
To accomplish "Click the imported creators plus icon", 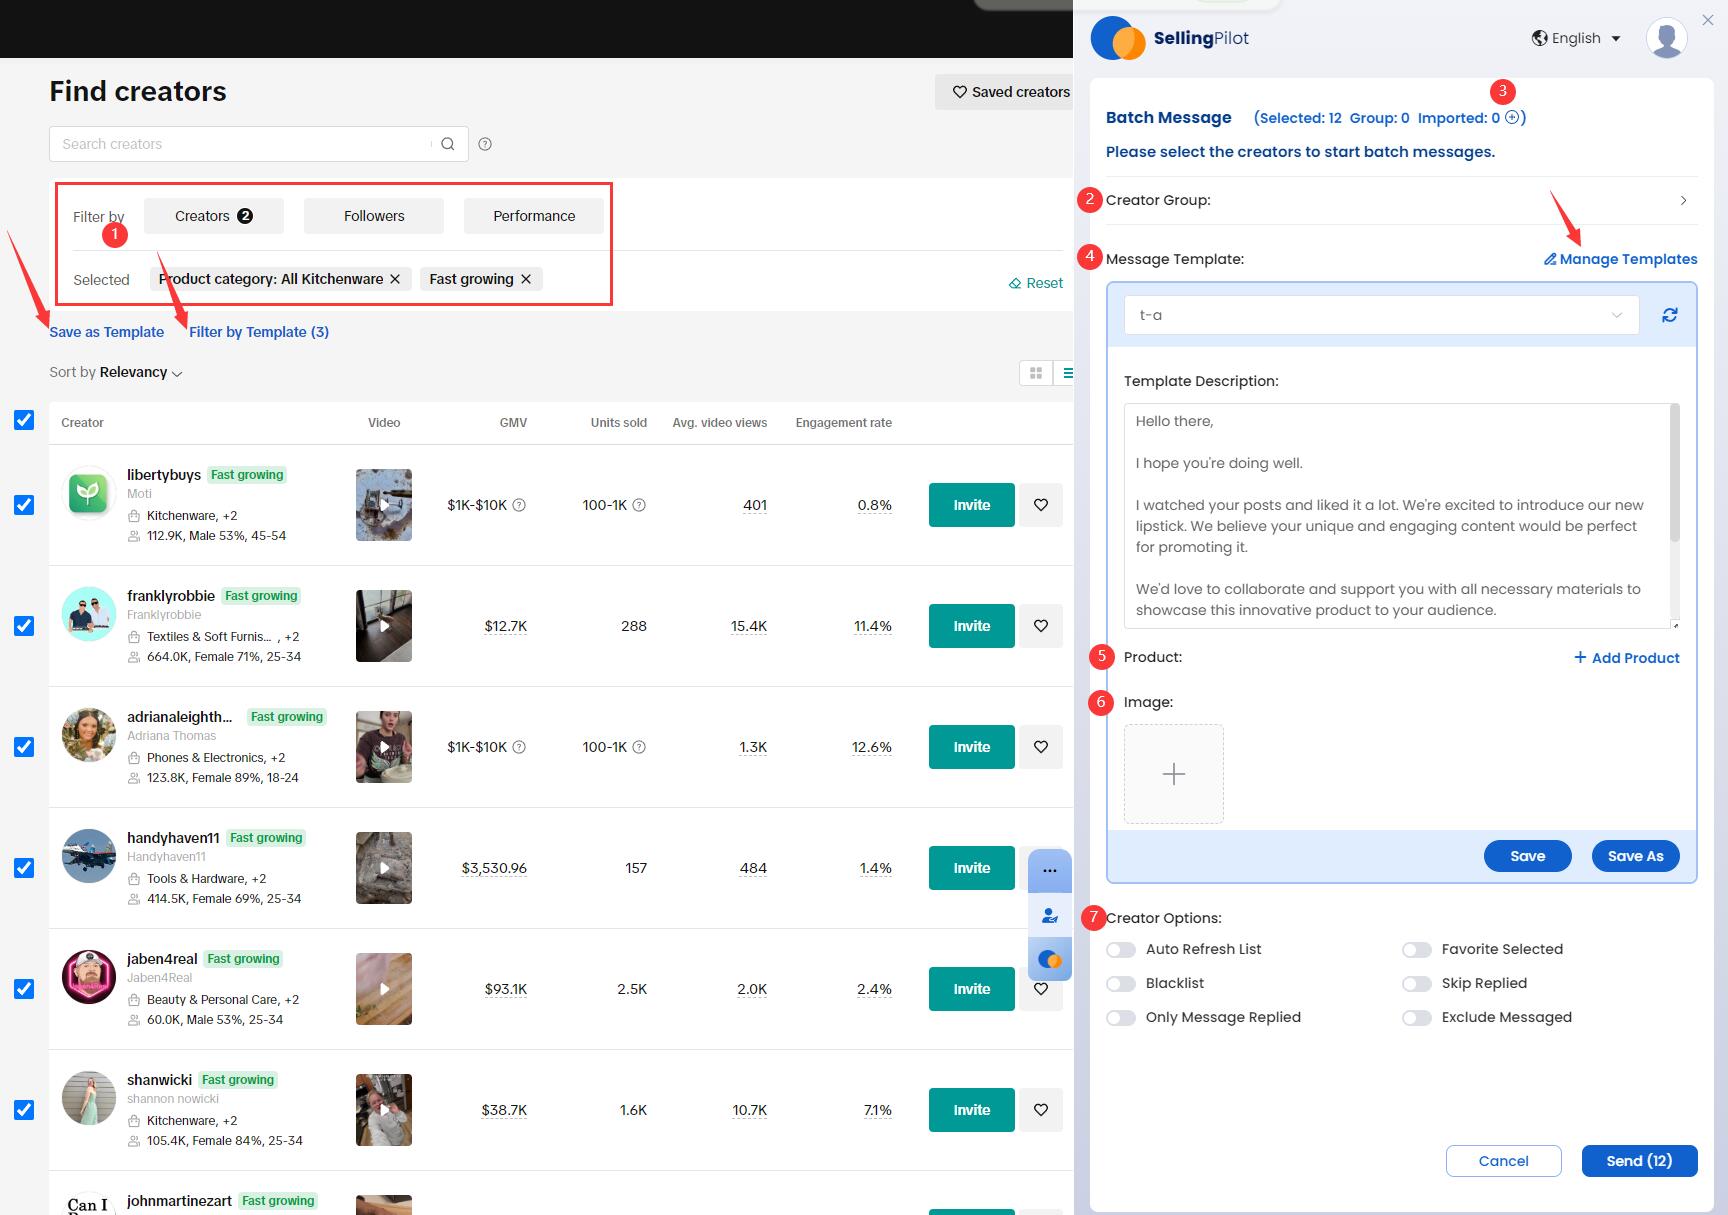I will 1512,117.
